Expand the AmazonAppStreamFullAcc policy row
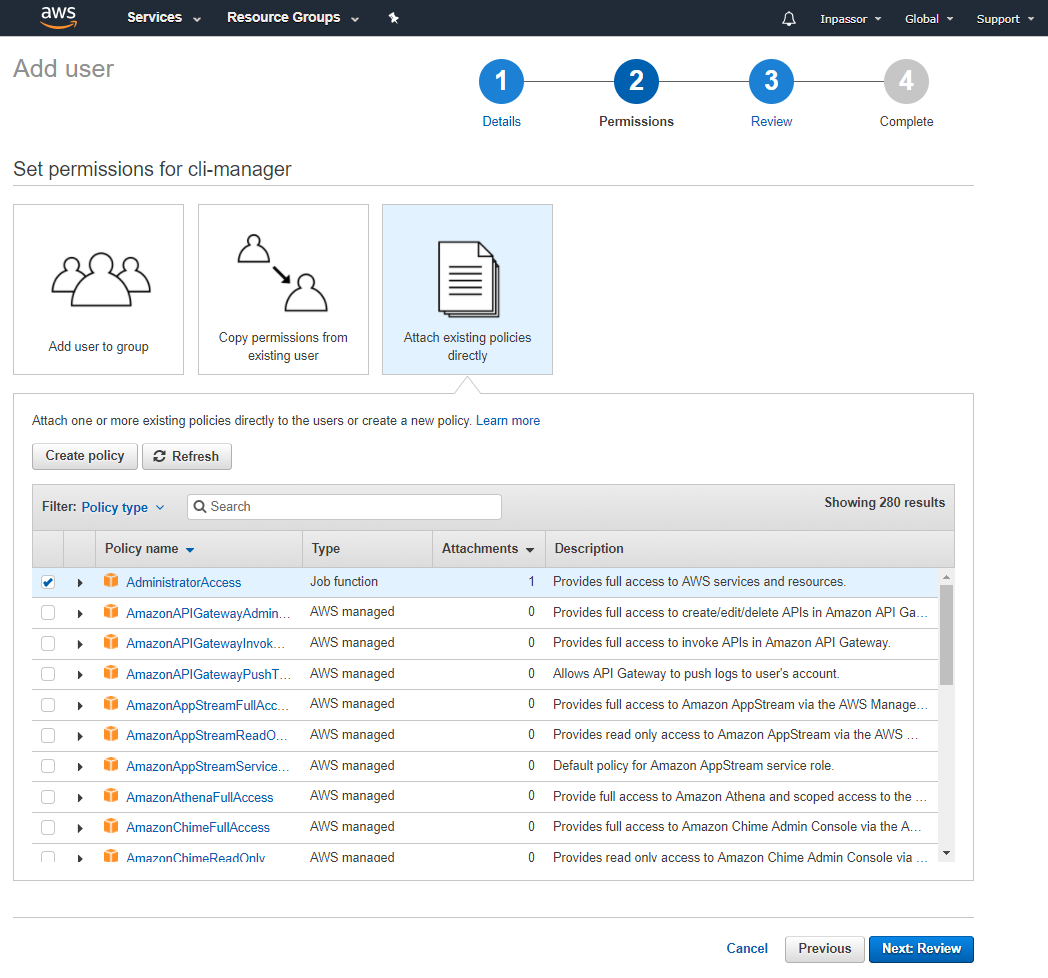 80,706
